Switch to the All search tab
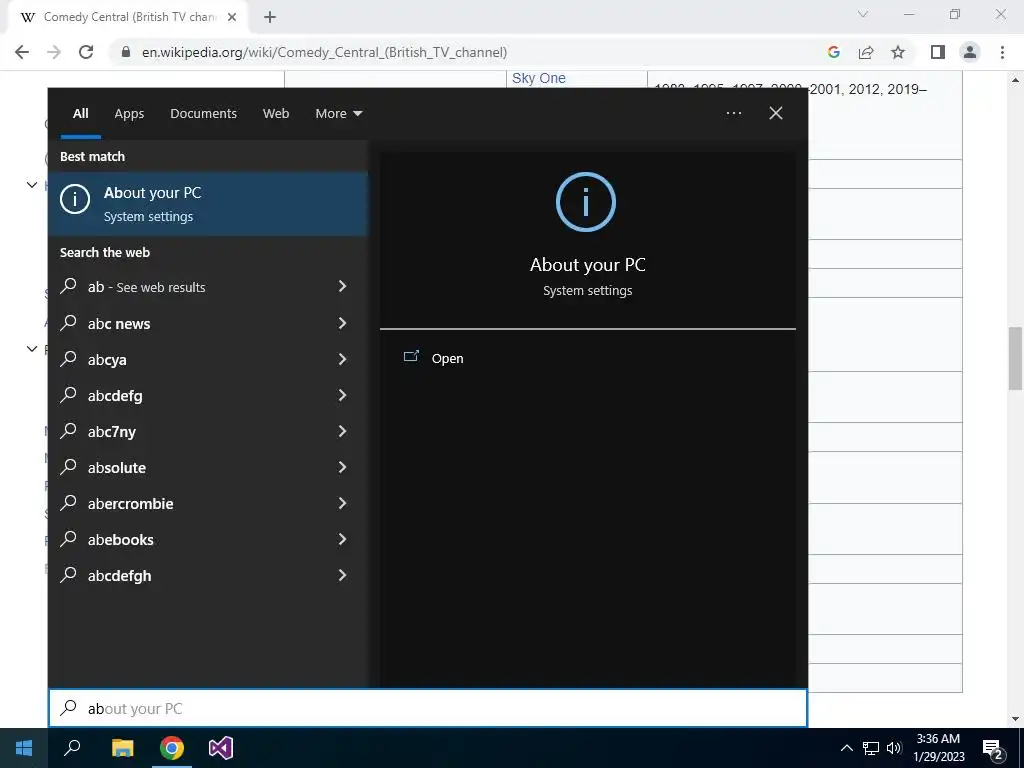The width and height of the screenshot is (1024, 768). click(80, 114)
